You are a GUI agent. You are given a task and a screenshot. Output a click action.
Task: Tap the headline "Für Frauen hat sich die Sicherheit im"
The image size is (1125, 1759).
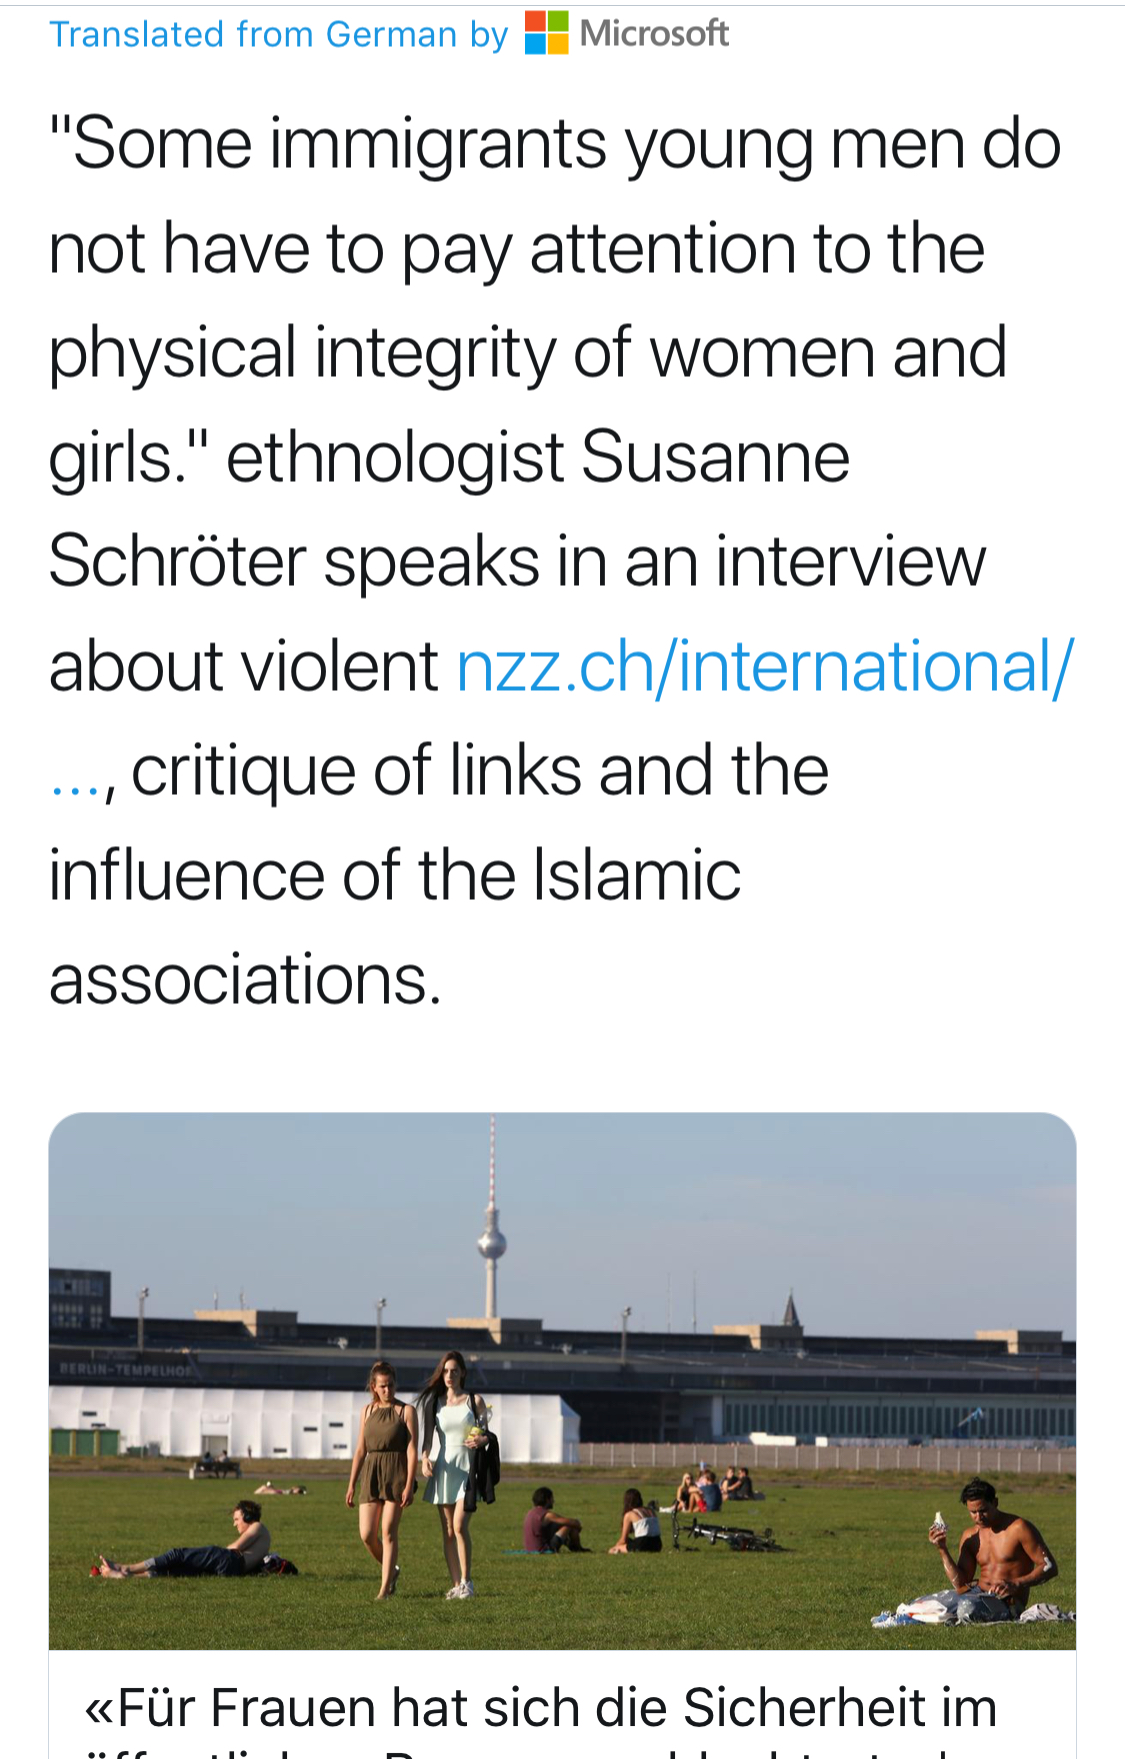[x=541, y=1706]
